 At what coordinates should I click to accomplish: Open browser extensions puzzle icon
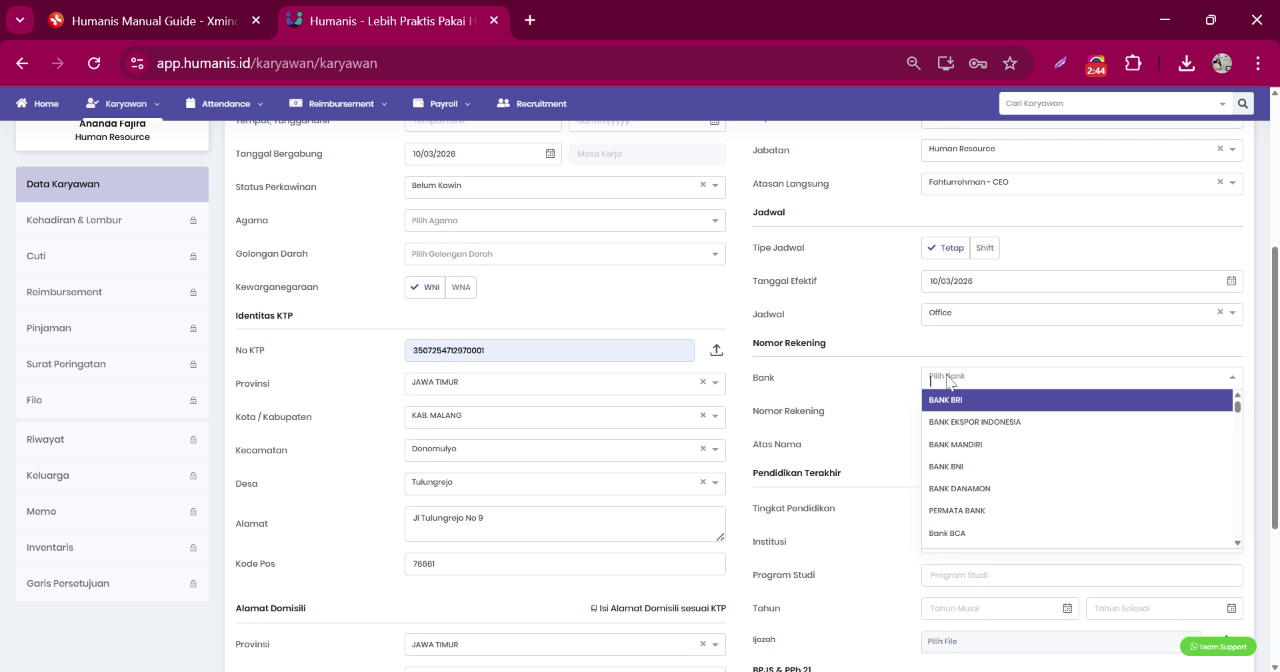(1133, 63)
